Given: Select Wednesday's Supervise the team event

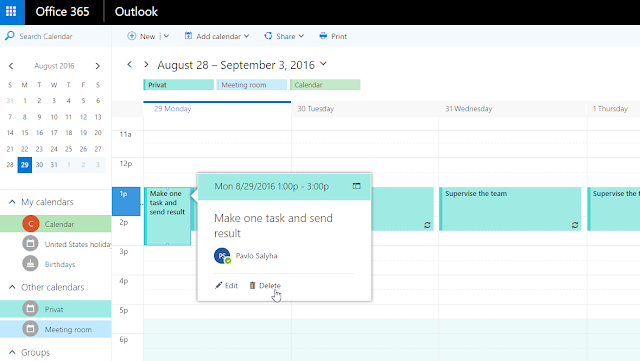Looking at the screenshot, I should pos(510,209).
